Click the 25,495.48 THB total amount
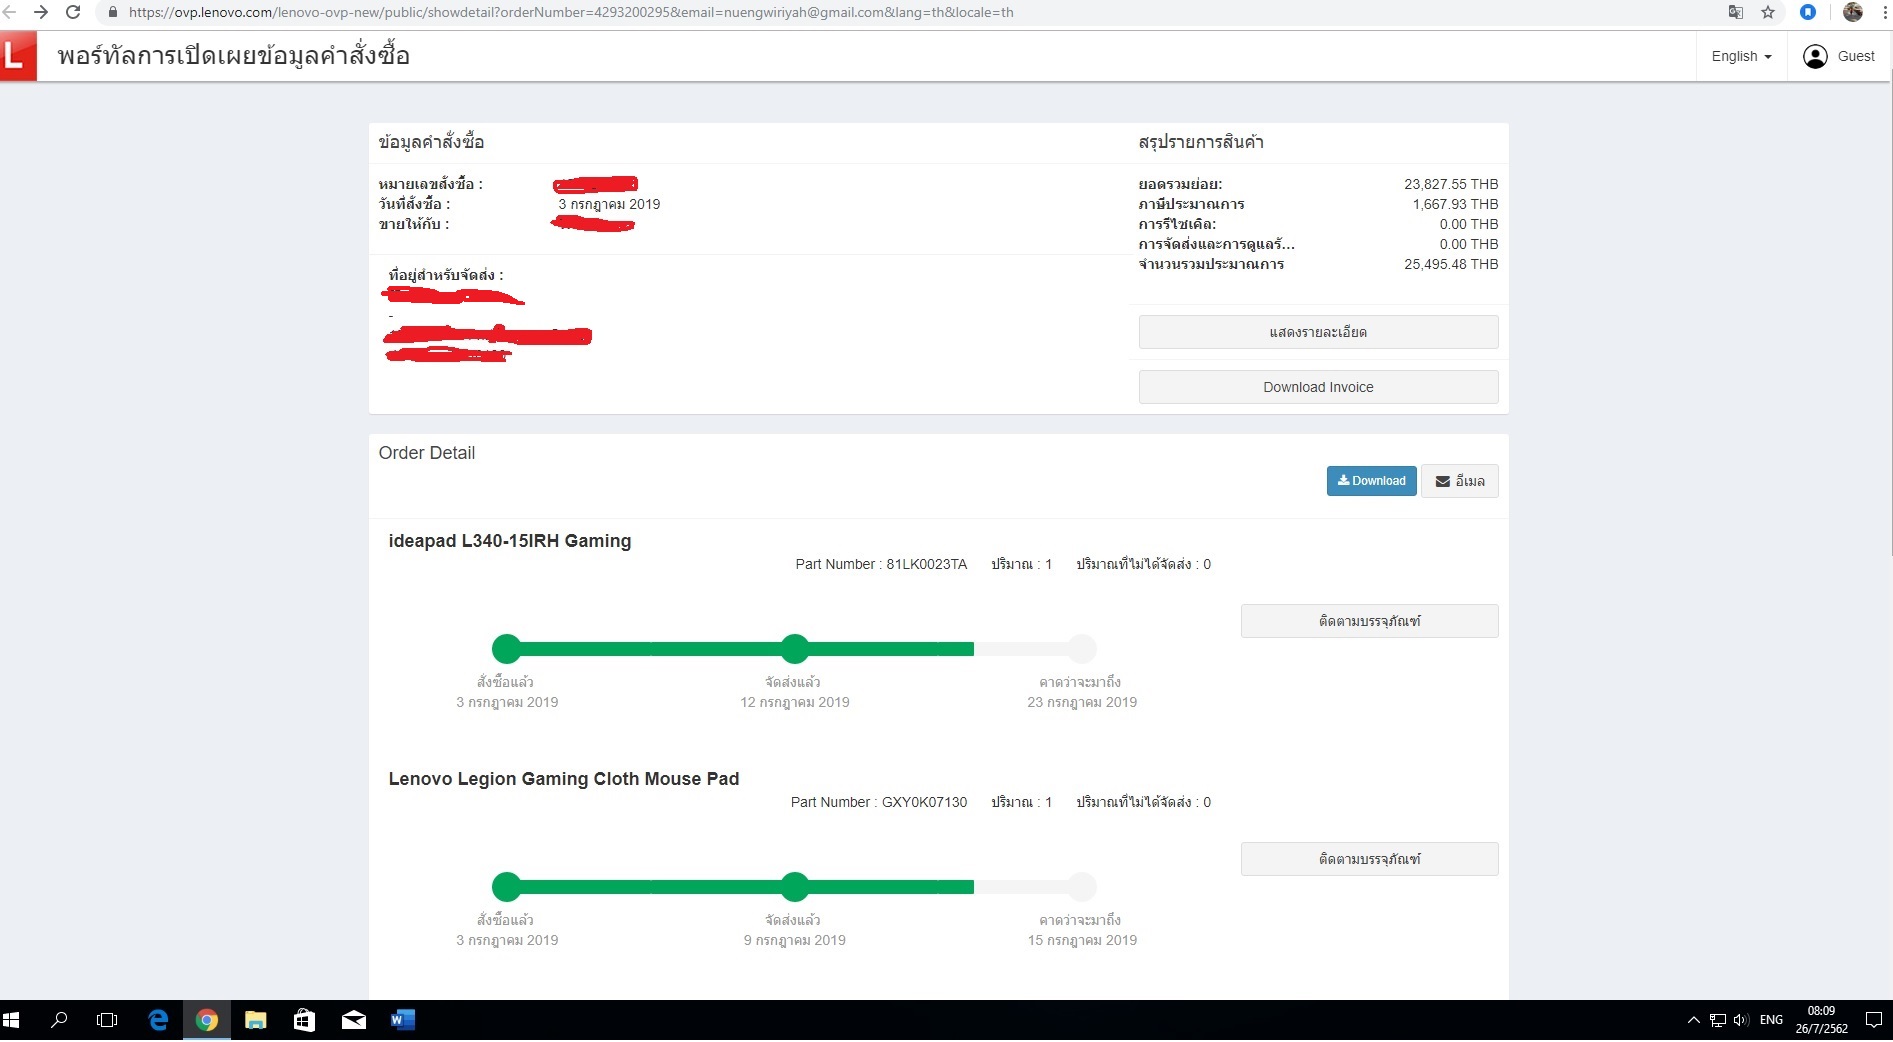The image size is (1893, 1042). (x=1451, y=264)
